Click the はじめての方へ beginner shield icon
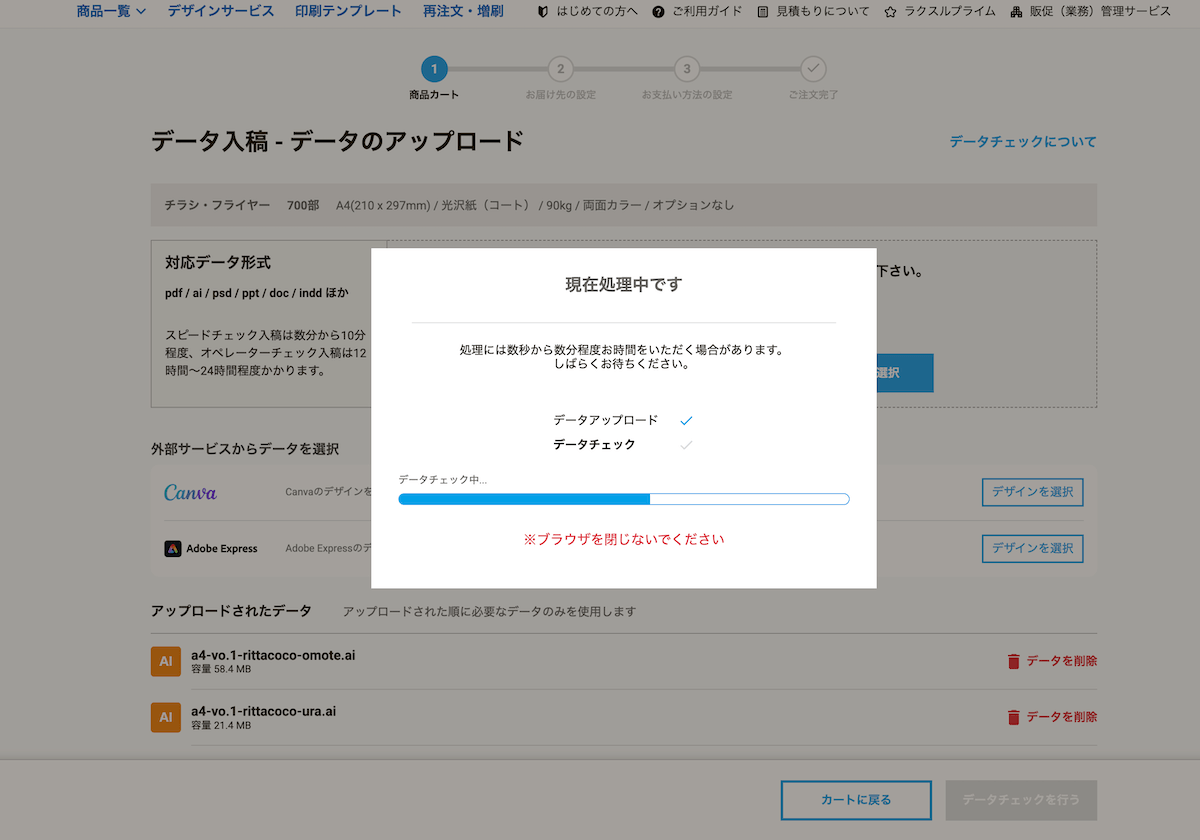1200x840 pixels. [x=544, y=12]
